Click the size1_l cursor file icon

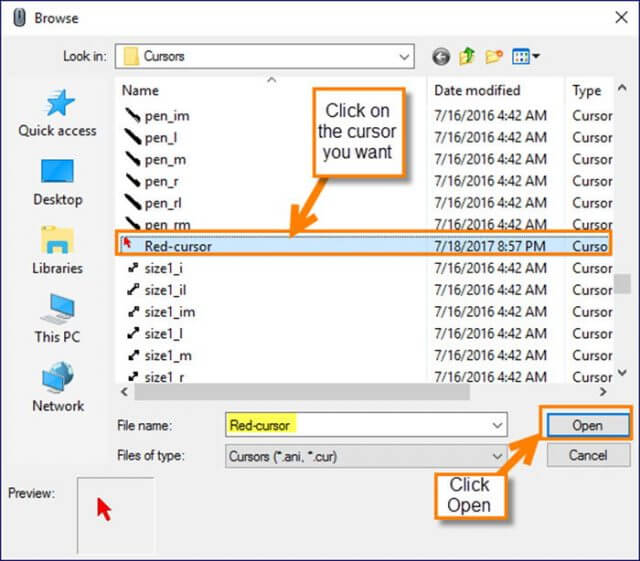click(133, 333)
